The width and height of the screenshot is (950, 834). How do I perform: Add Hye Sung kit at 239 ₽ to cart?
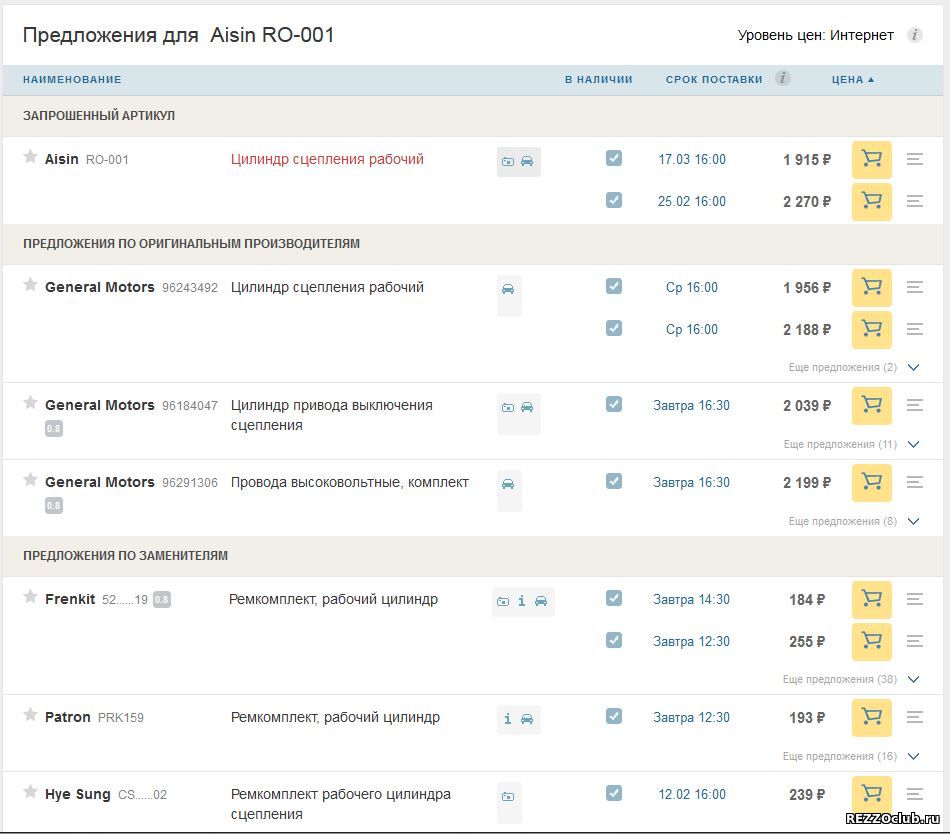tap(871, 794)
